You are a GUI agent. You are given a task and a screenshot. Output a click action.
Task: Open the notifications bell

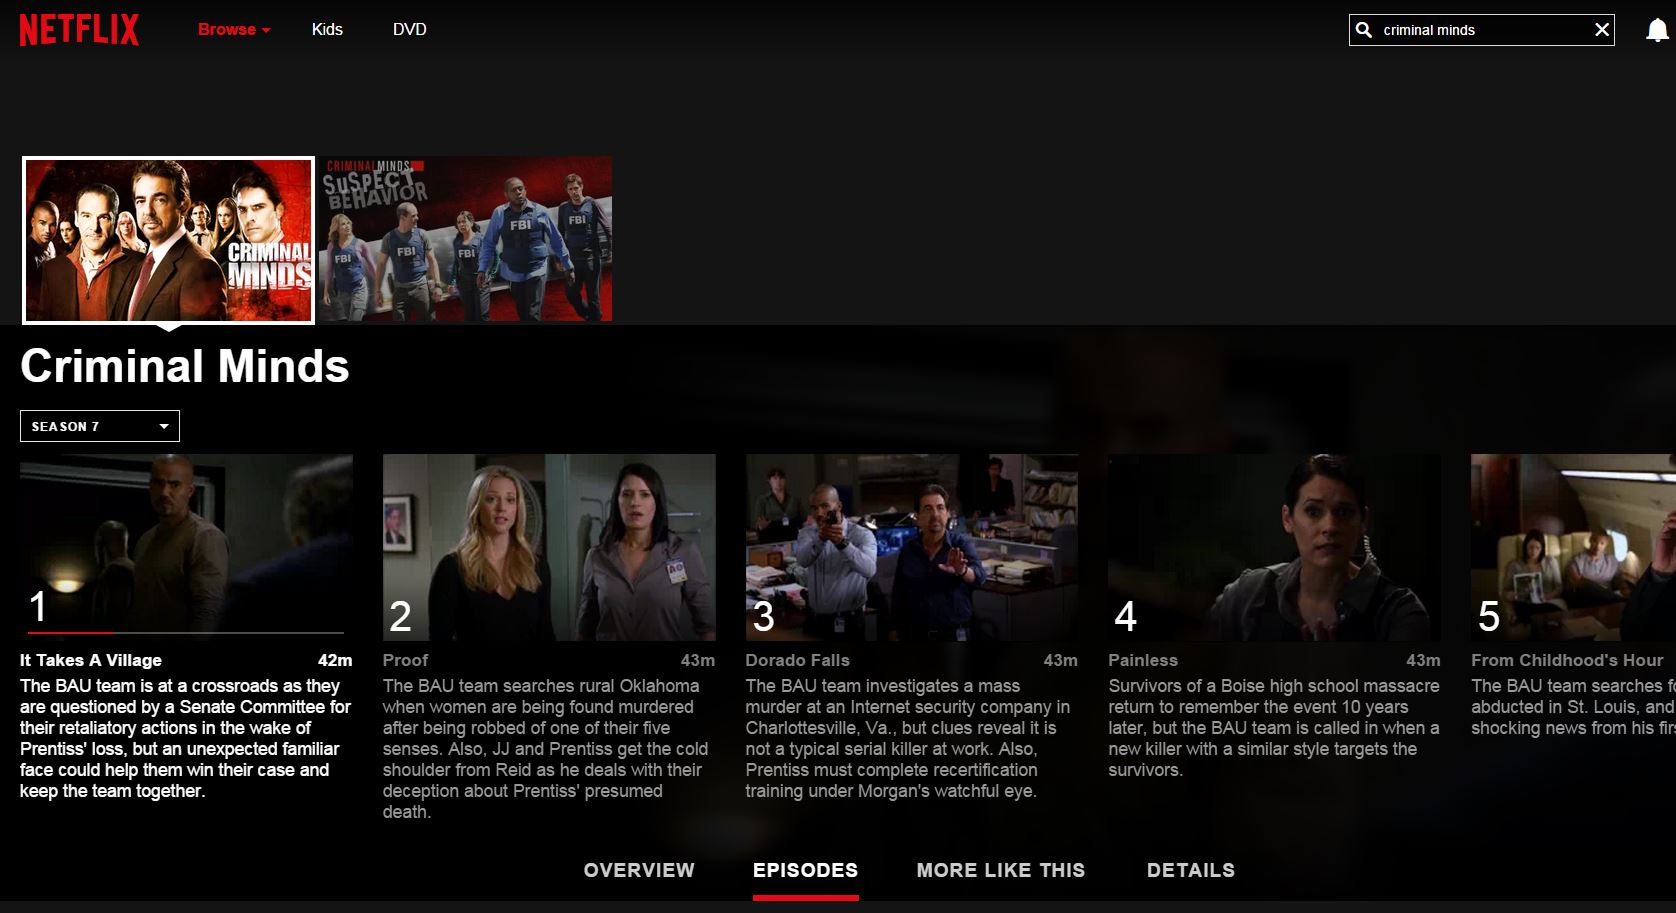click(1657, 30)
